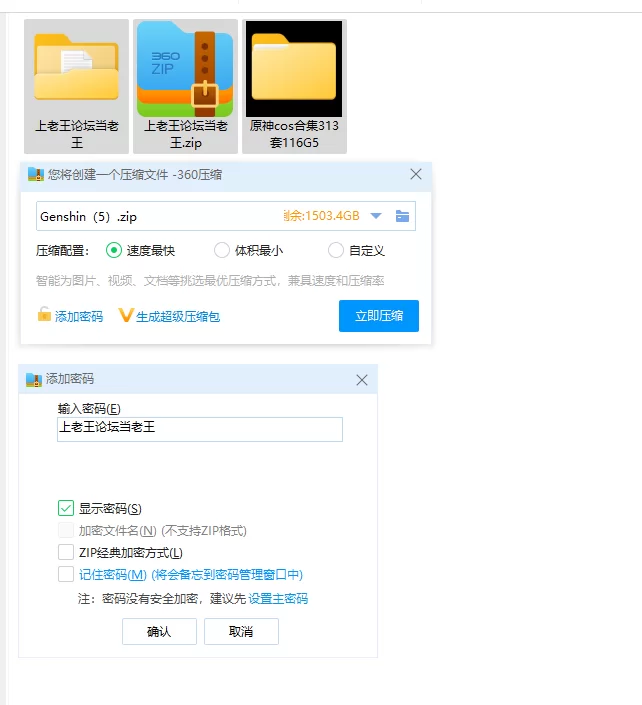Select 体积最小 compression option

coord(222,250)
